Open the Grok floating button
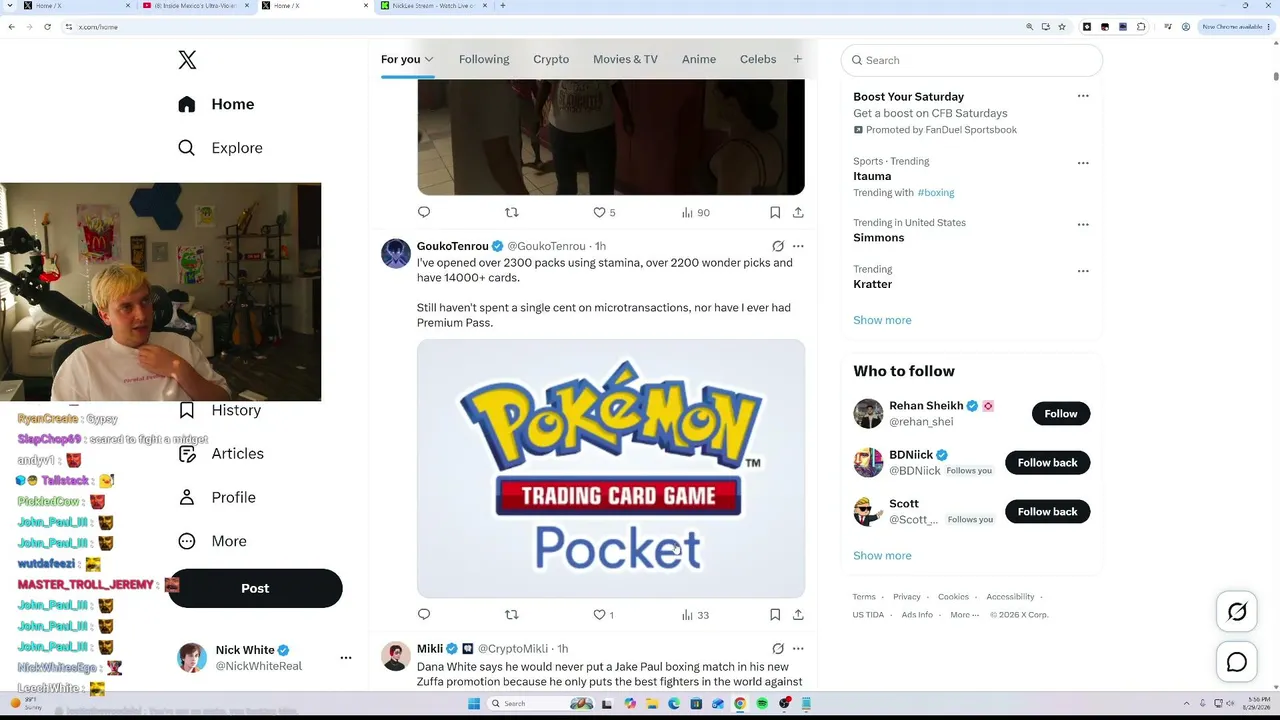 pyautogui.click(x=1237, y=612)
